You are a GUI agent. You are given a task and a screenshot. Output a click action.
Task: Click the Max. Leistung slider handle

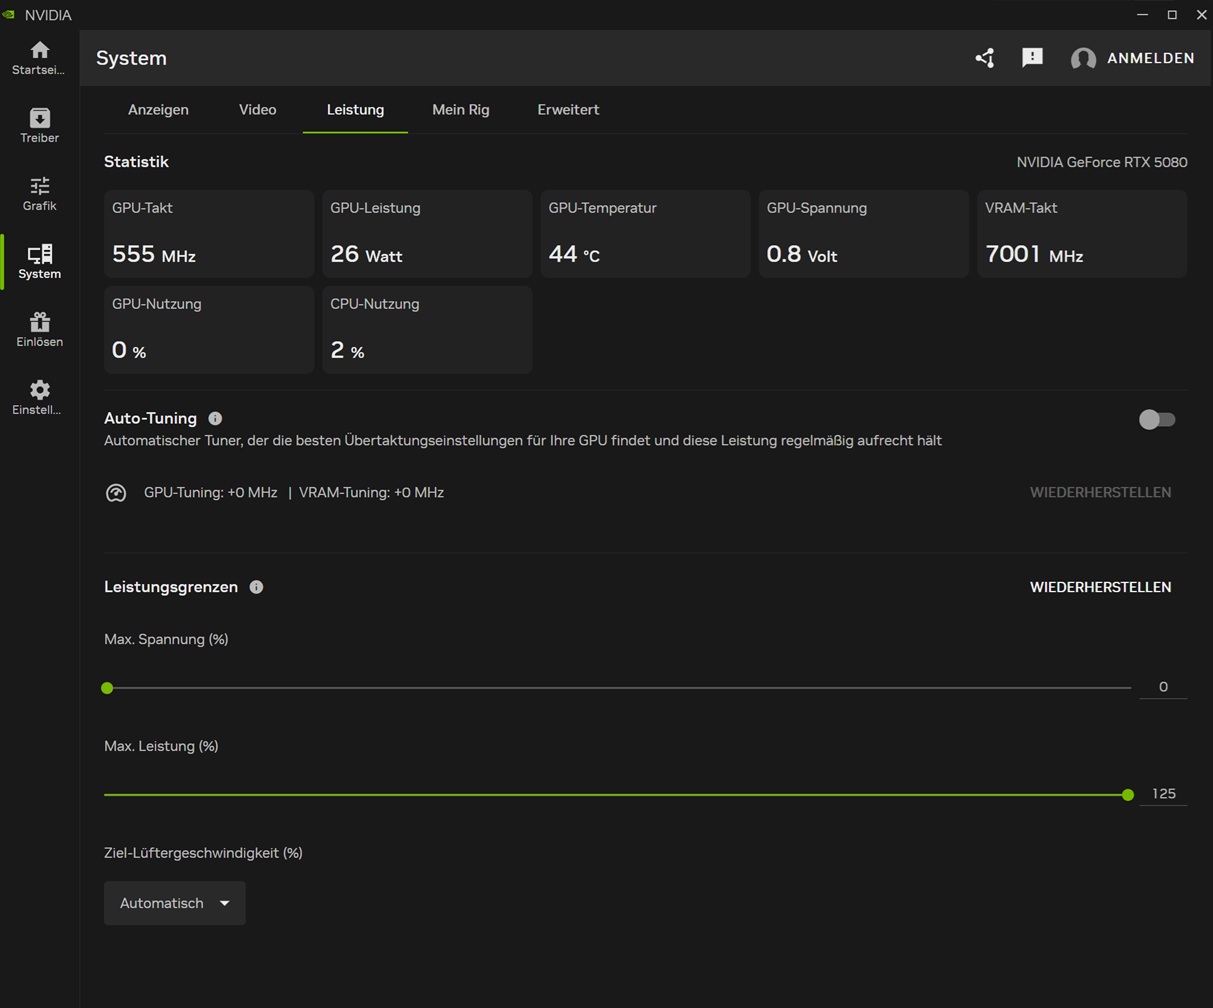point(1128,795)
